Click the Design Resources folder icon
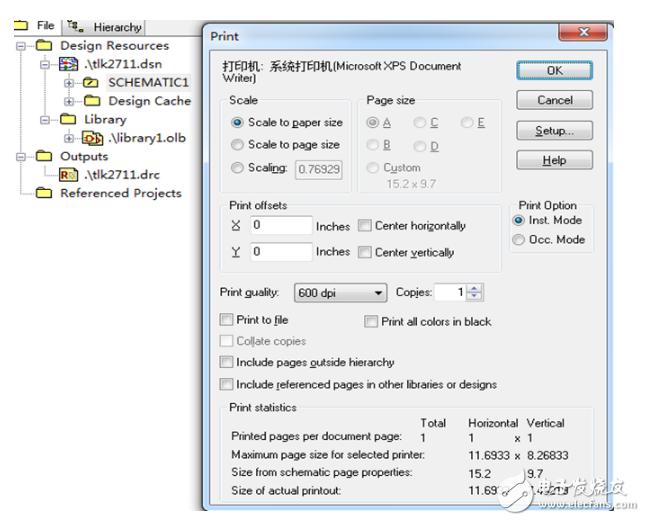The image size is (645, 521). coord(44,46)
